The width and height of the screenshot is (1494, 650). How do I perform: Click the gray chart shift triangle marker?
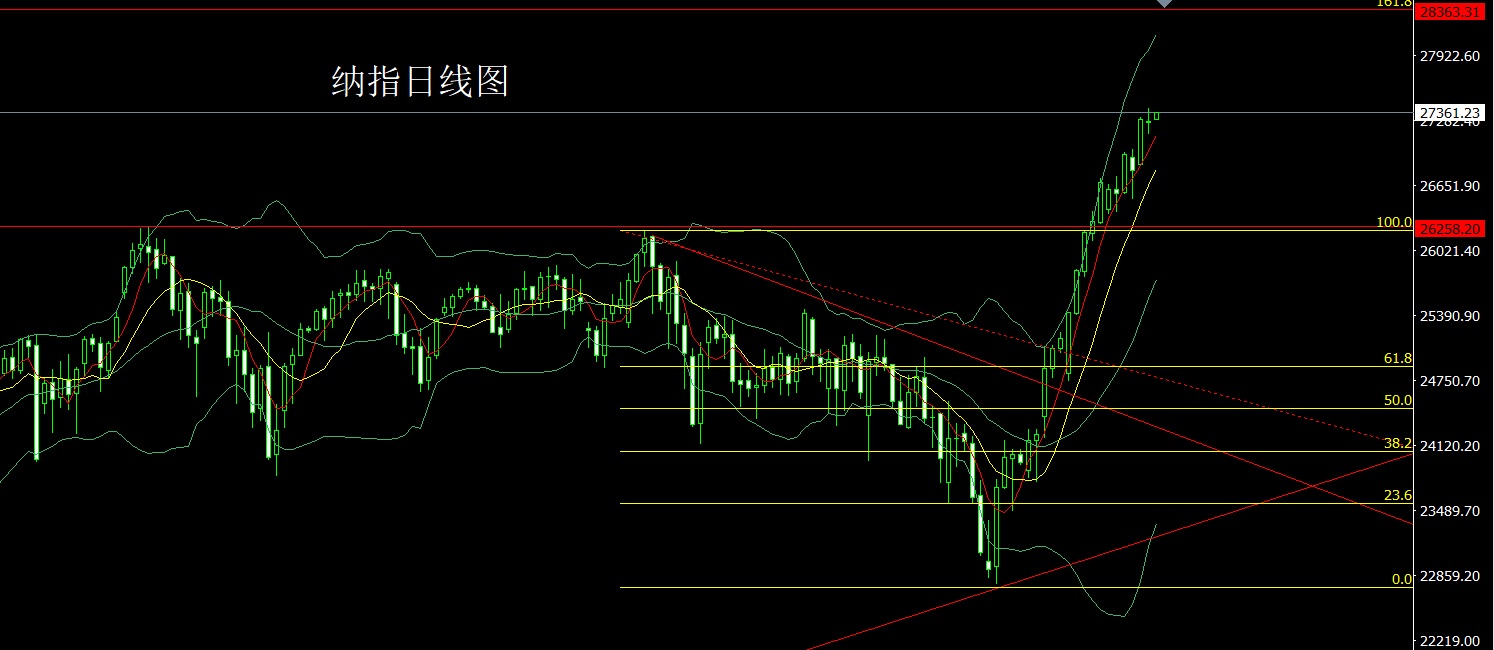[x=1163, y=4]
